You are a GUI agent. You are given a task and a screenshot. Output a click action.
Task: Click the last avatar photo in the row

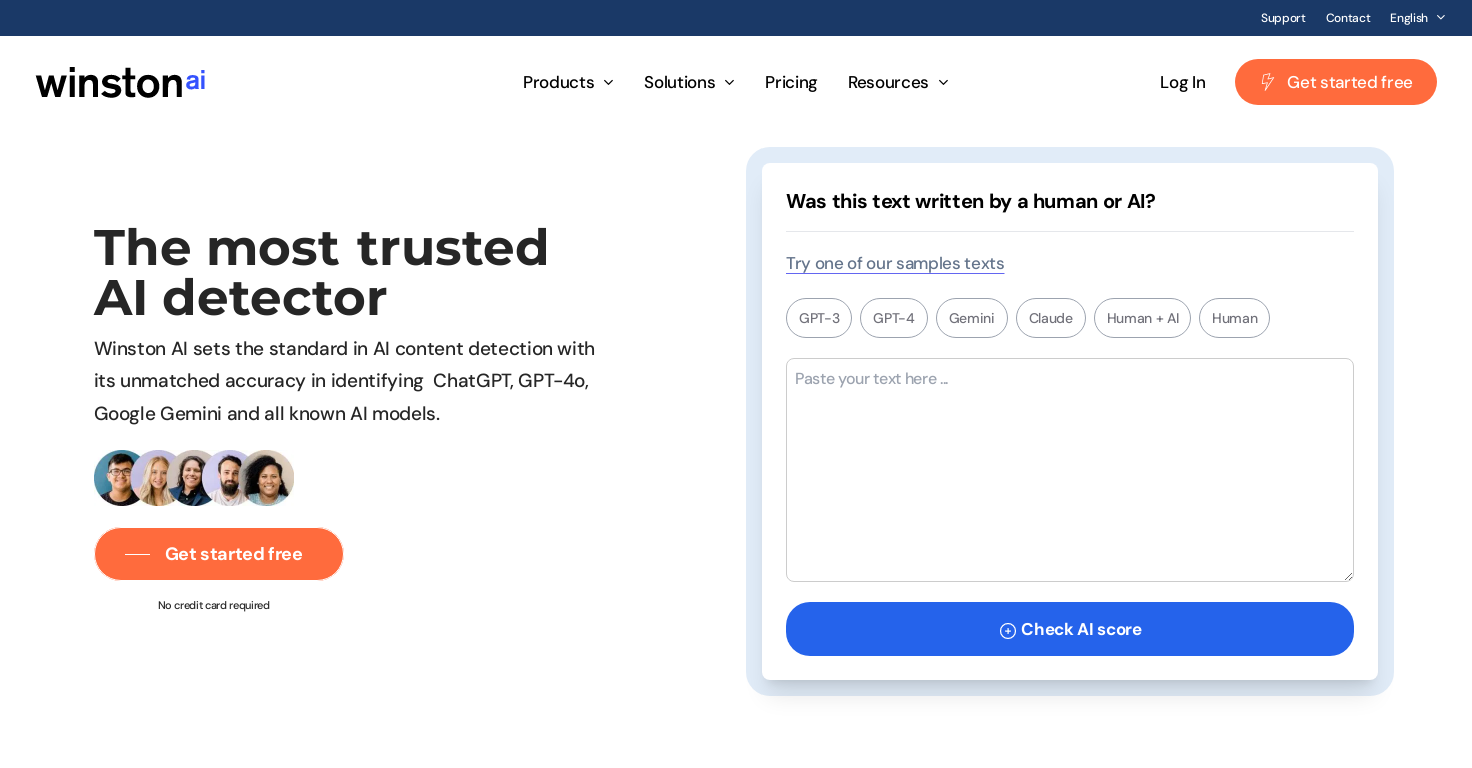coord(268,478)
